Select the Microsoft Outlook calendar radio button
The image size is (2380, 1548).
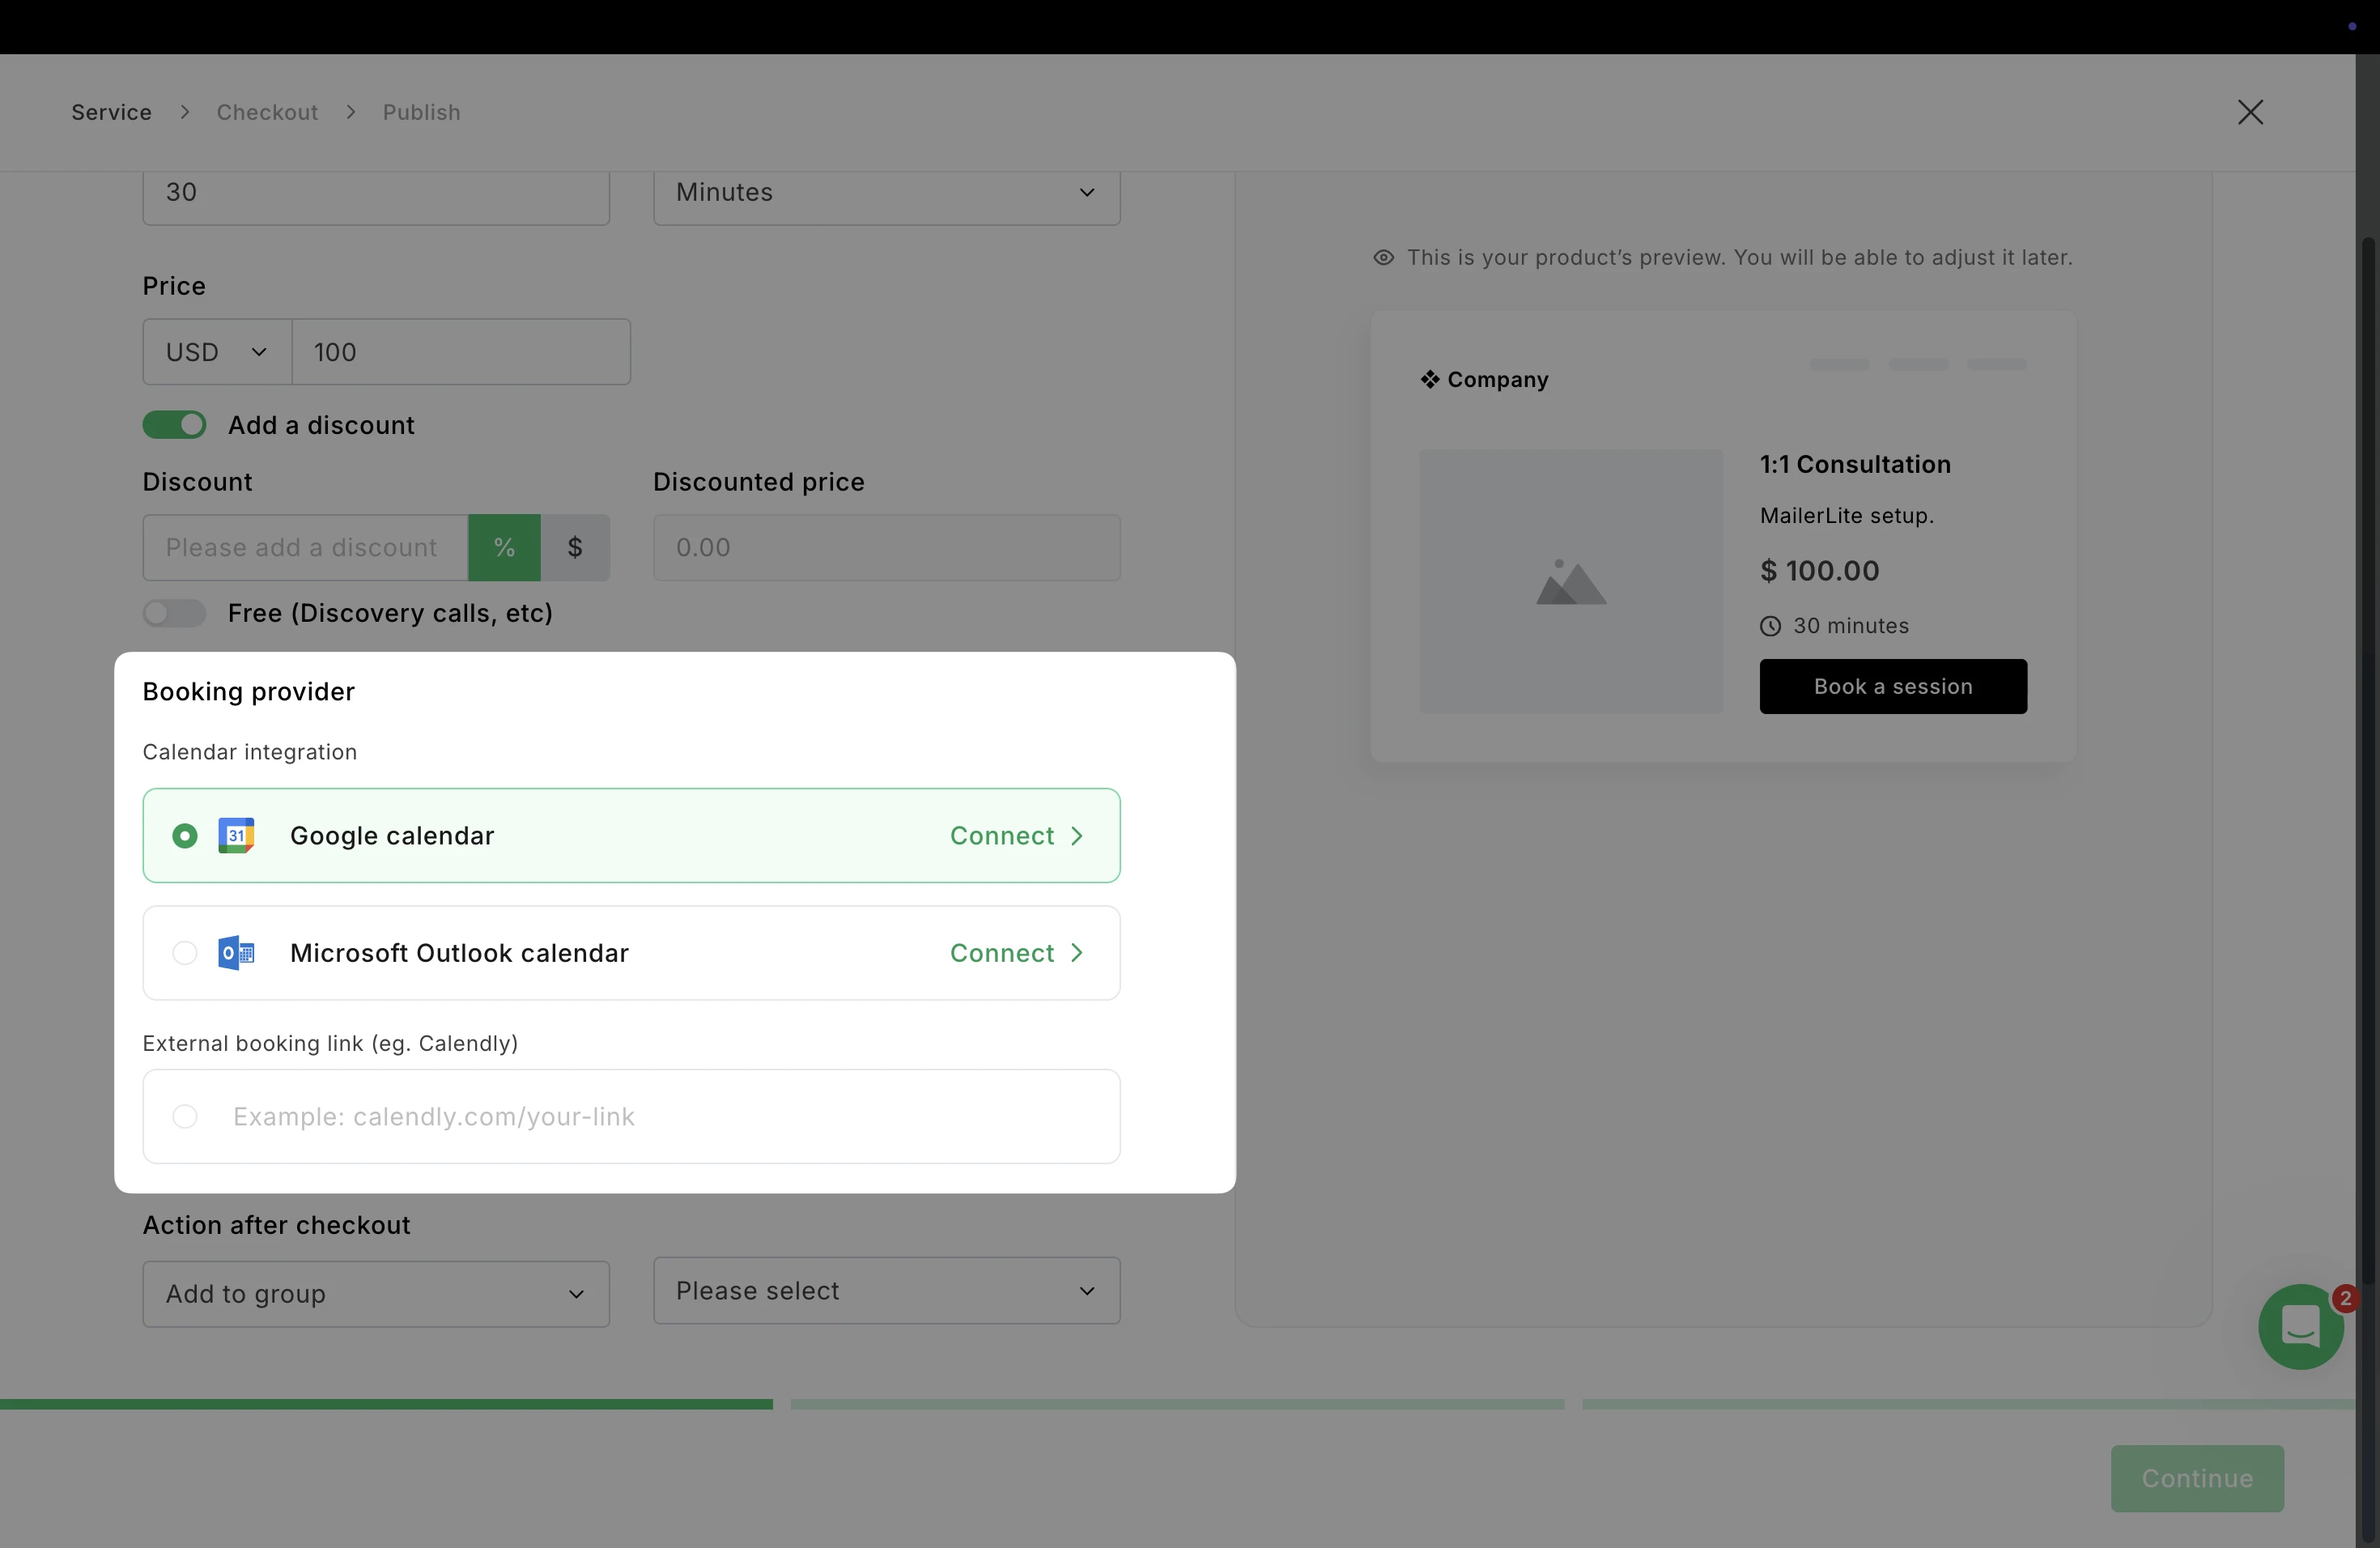click(x=185, y=953)
